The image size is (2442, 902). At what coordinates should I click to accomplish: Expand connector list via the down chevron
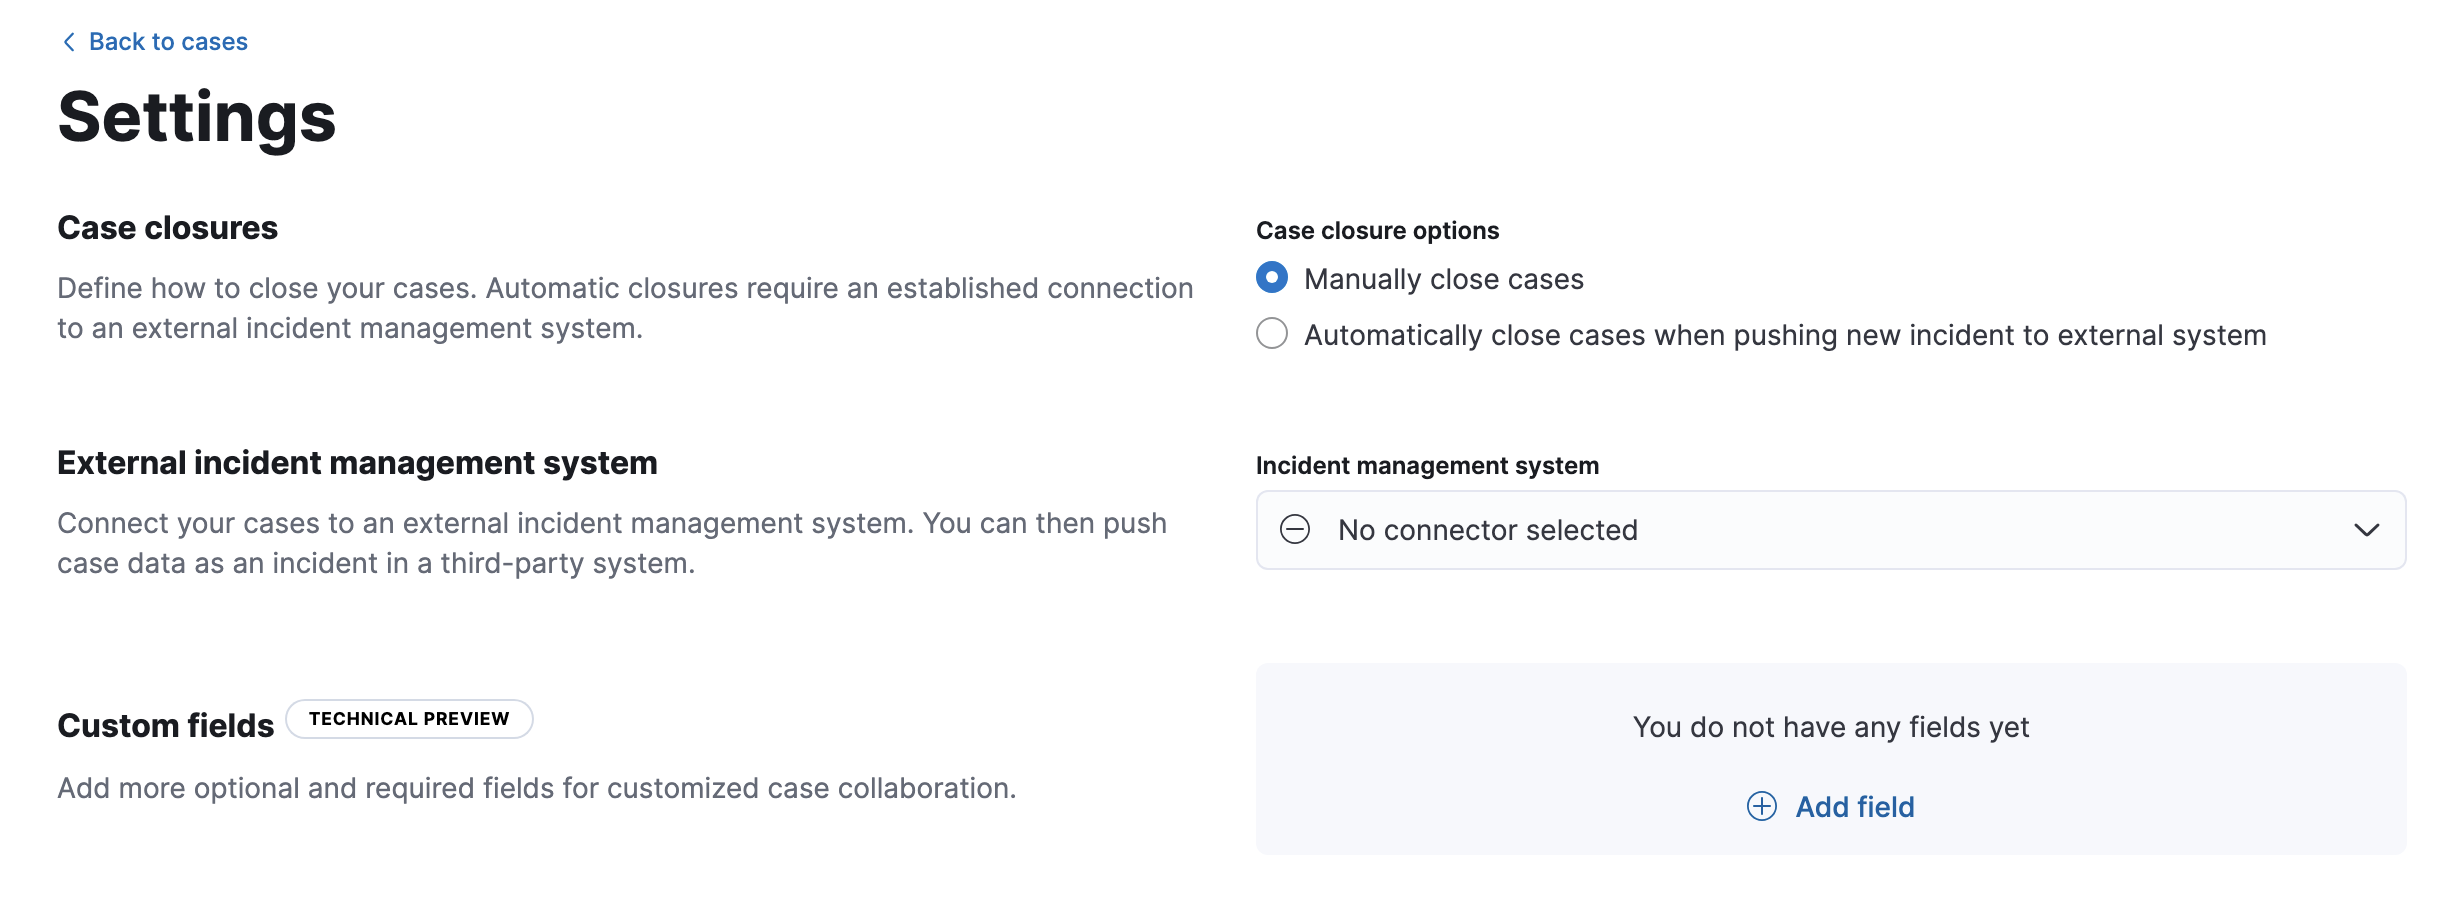pos(2366,530)
